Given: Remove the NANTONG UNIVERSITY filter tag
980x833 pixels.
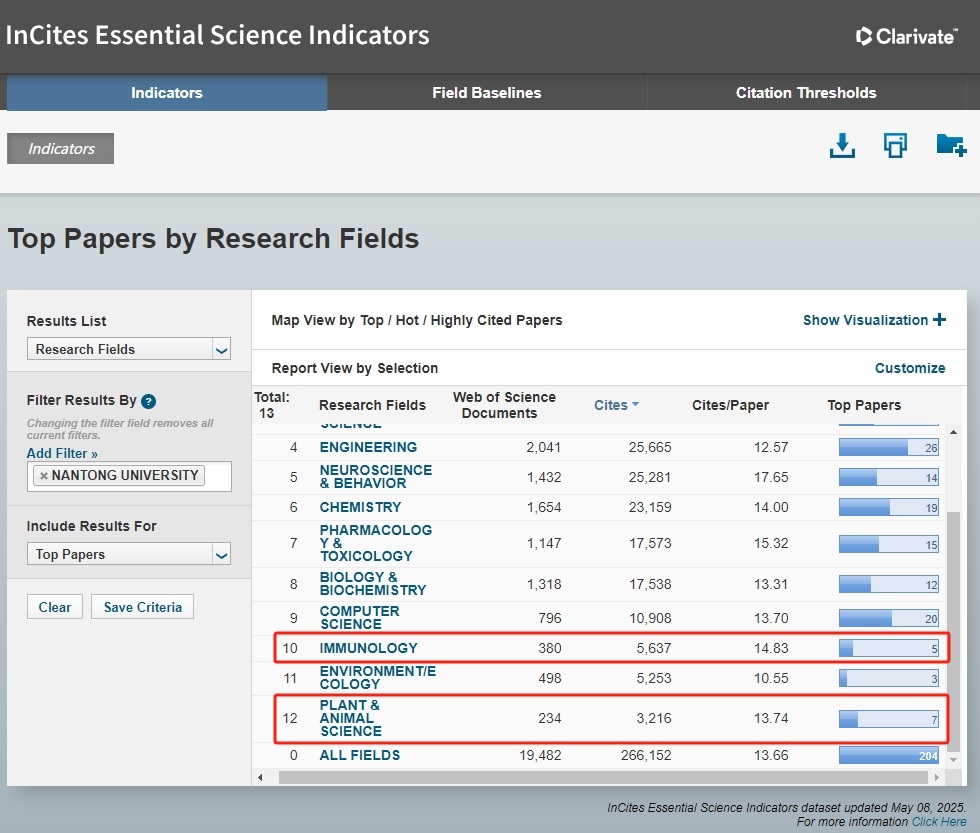Looking at the screenshot, I should 44,476.
